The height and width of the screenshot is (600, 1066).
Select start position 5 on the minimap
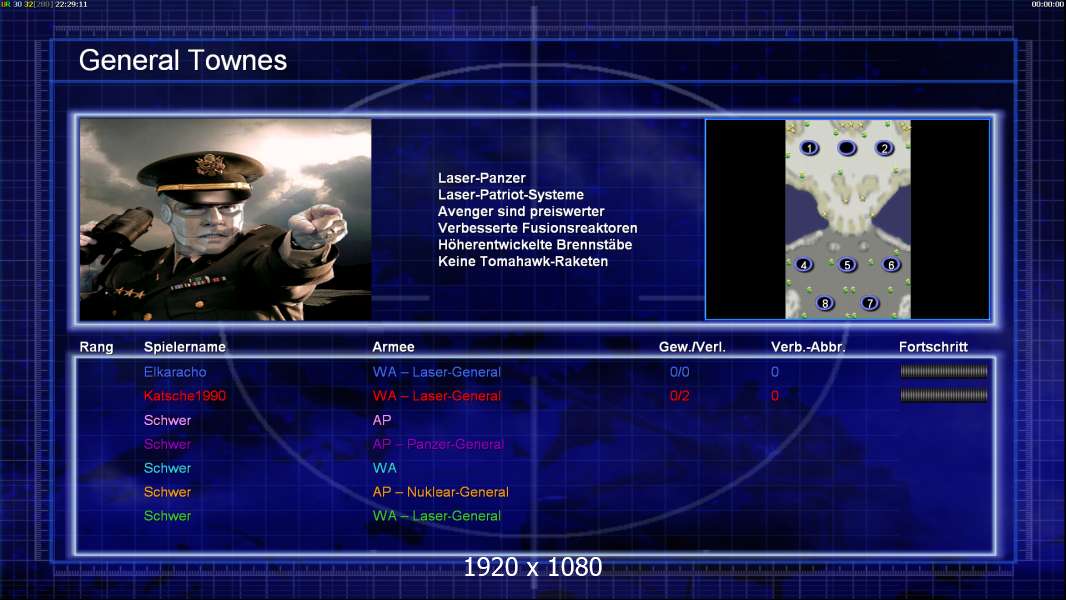coord(846,265)
